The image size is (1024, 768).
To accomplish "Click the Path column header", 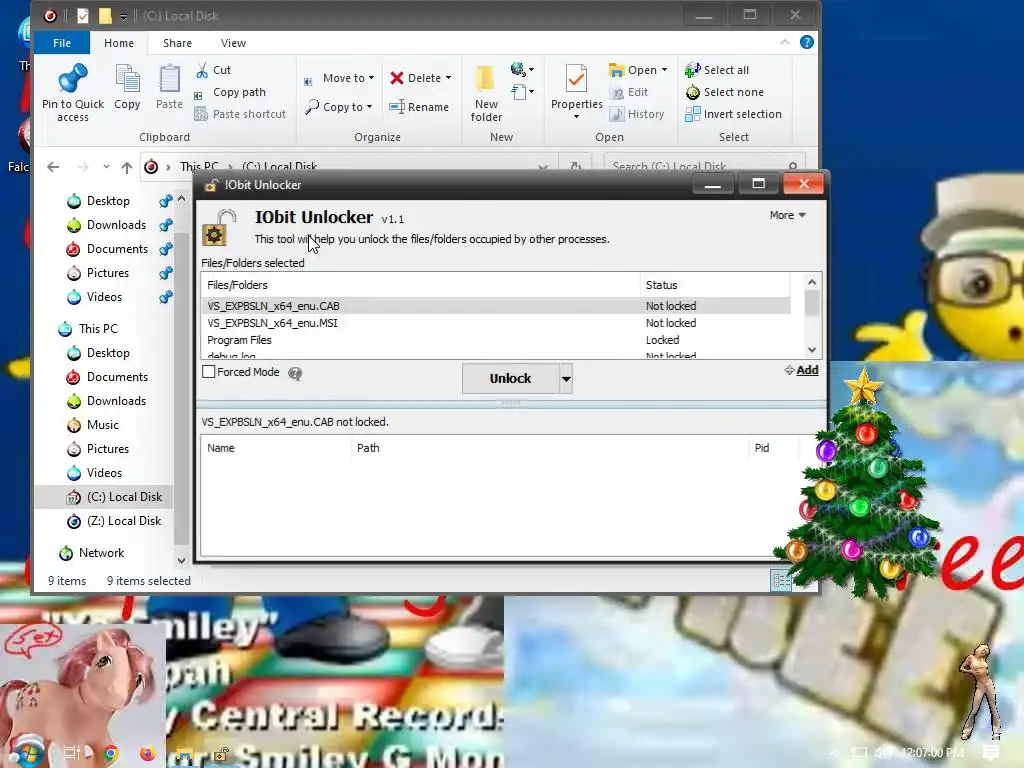I will pos(549,448).
